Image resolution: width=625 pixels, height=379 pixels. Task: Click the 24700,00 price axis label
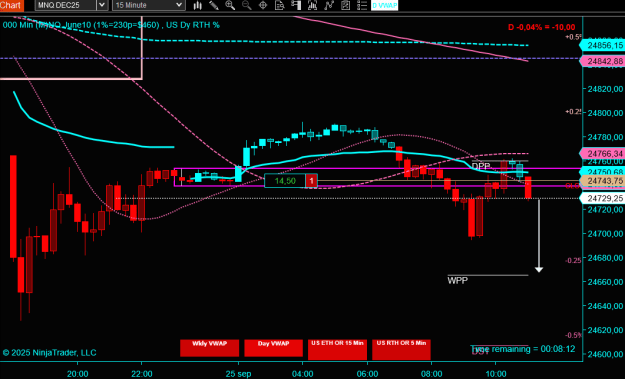(x=605, y=234)
